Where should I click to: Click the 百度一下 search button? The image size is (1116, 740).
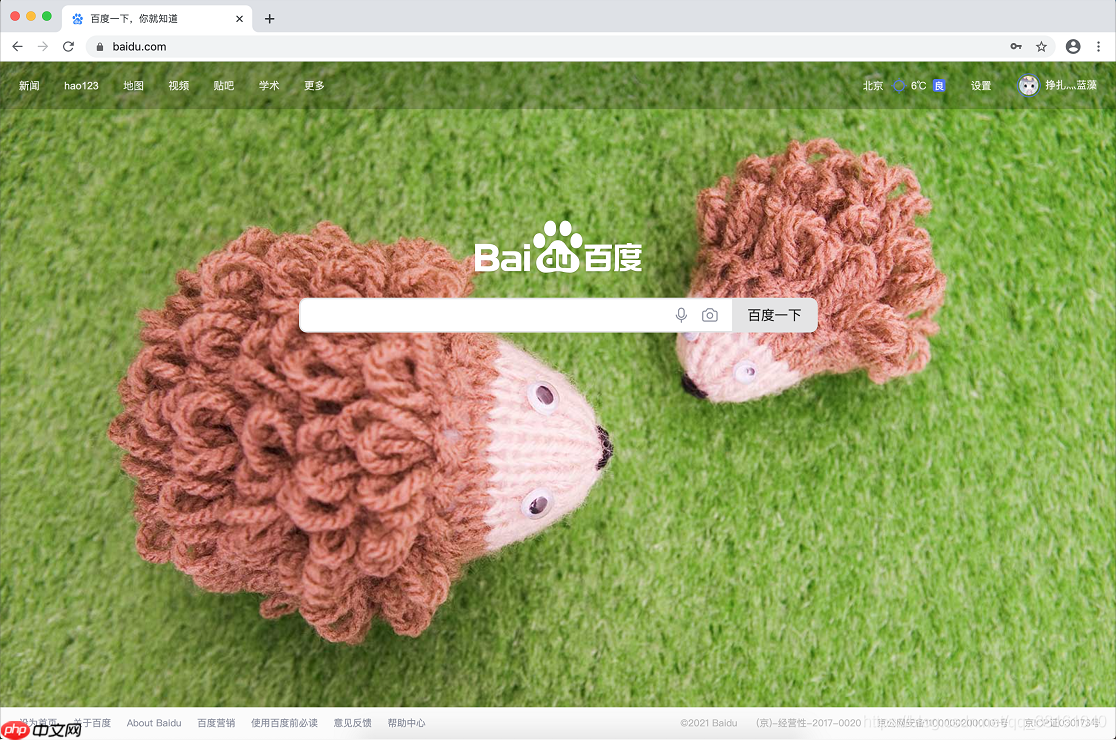774,315
